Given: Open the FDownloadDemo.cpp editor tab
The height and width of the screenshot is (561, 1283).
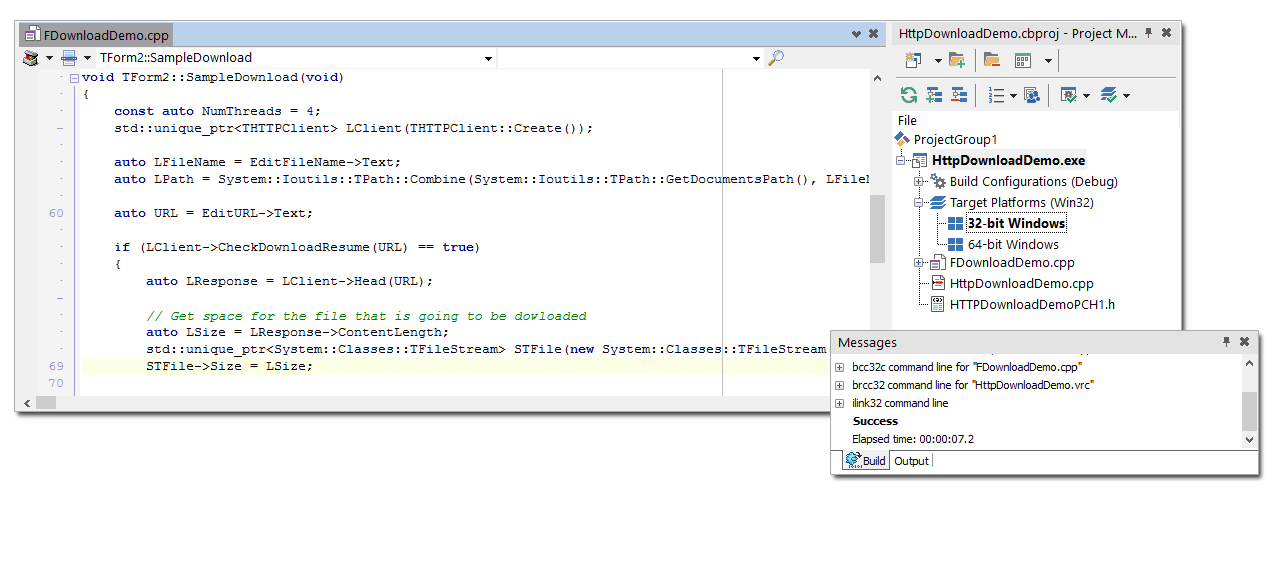Looking at the screenshot, I should 97,35.
